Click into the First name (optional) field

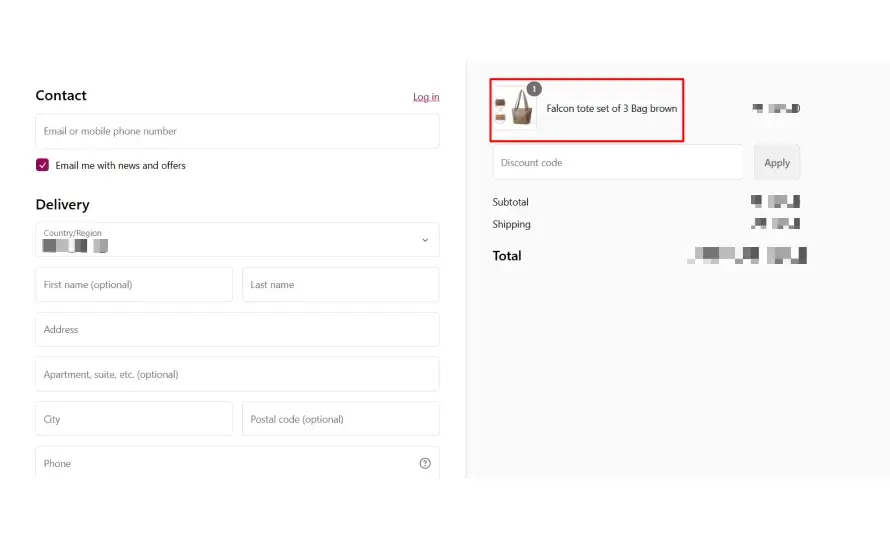(x=134, y=284)
